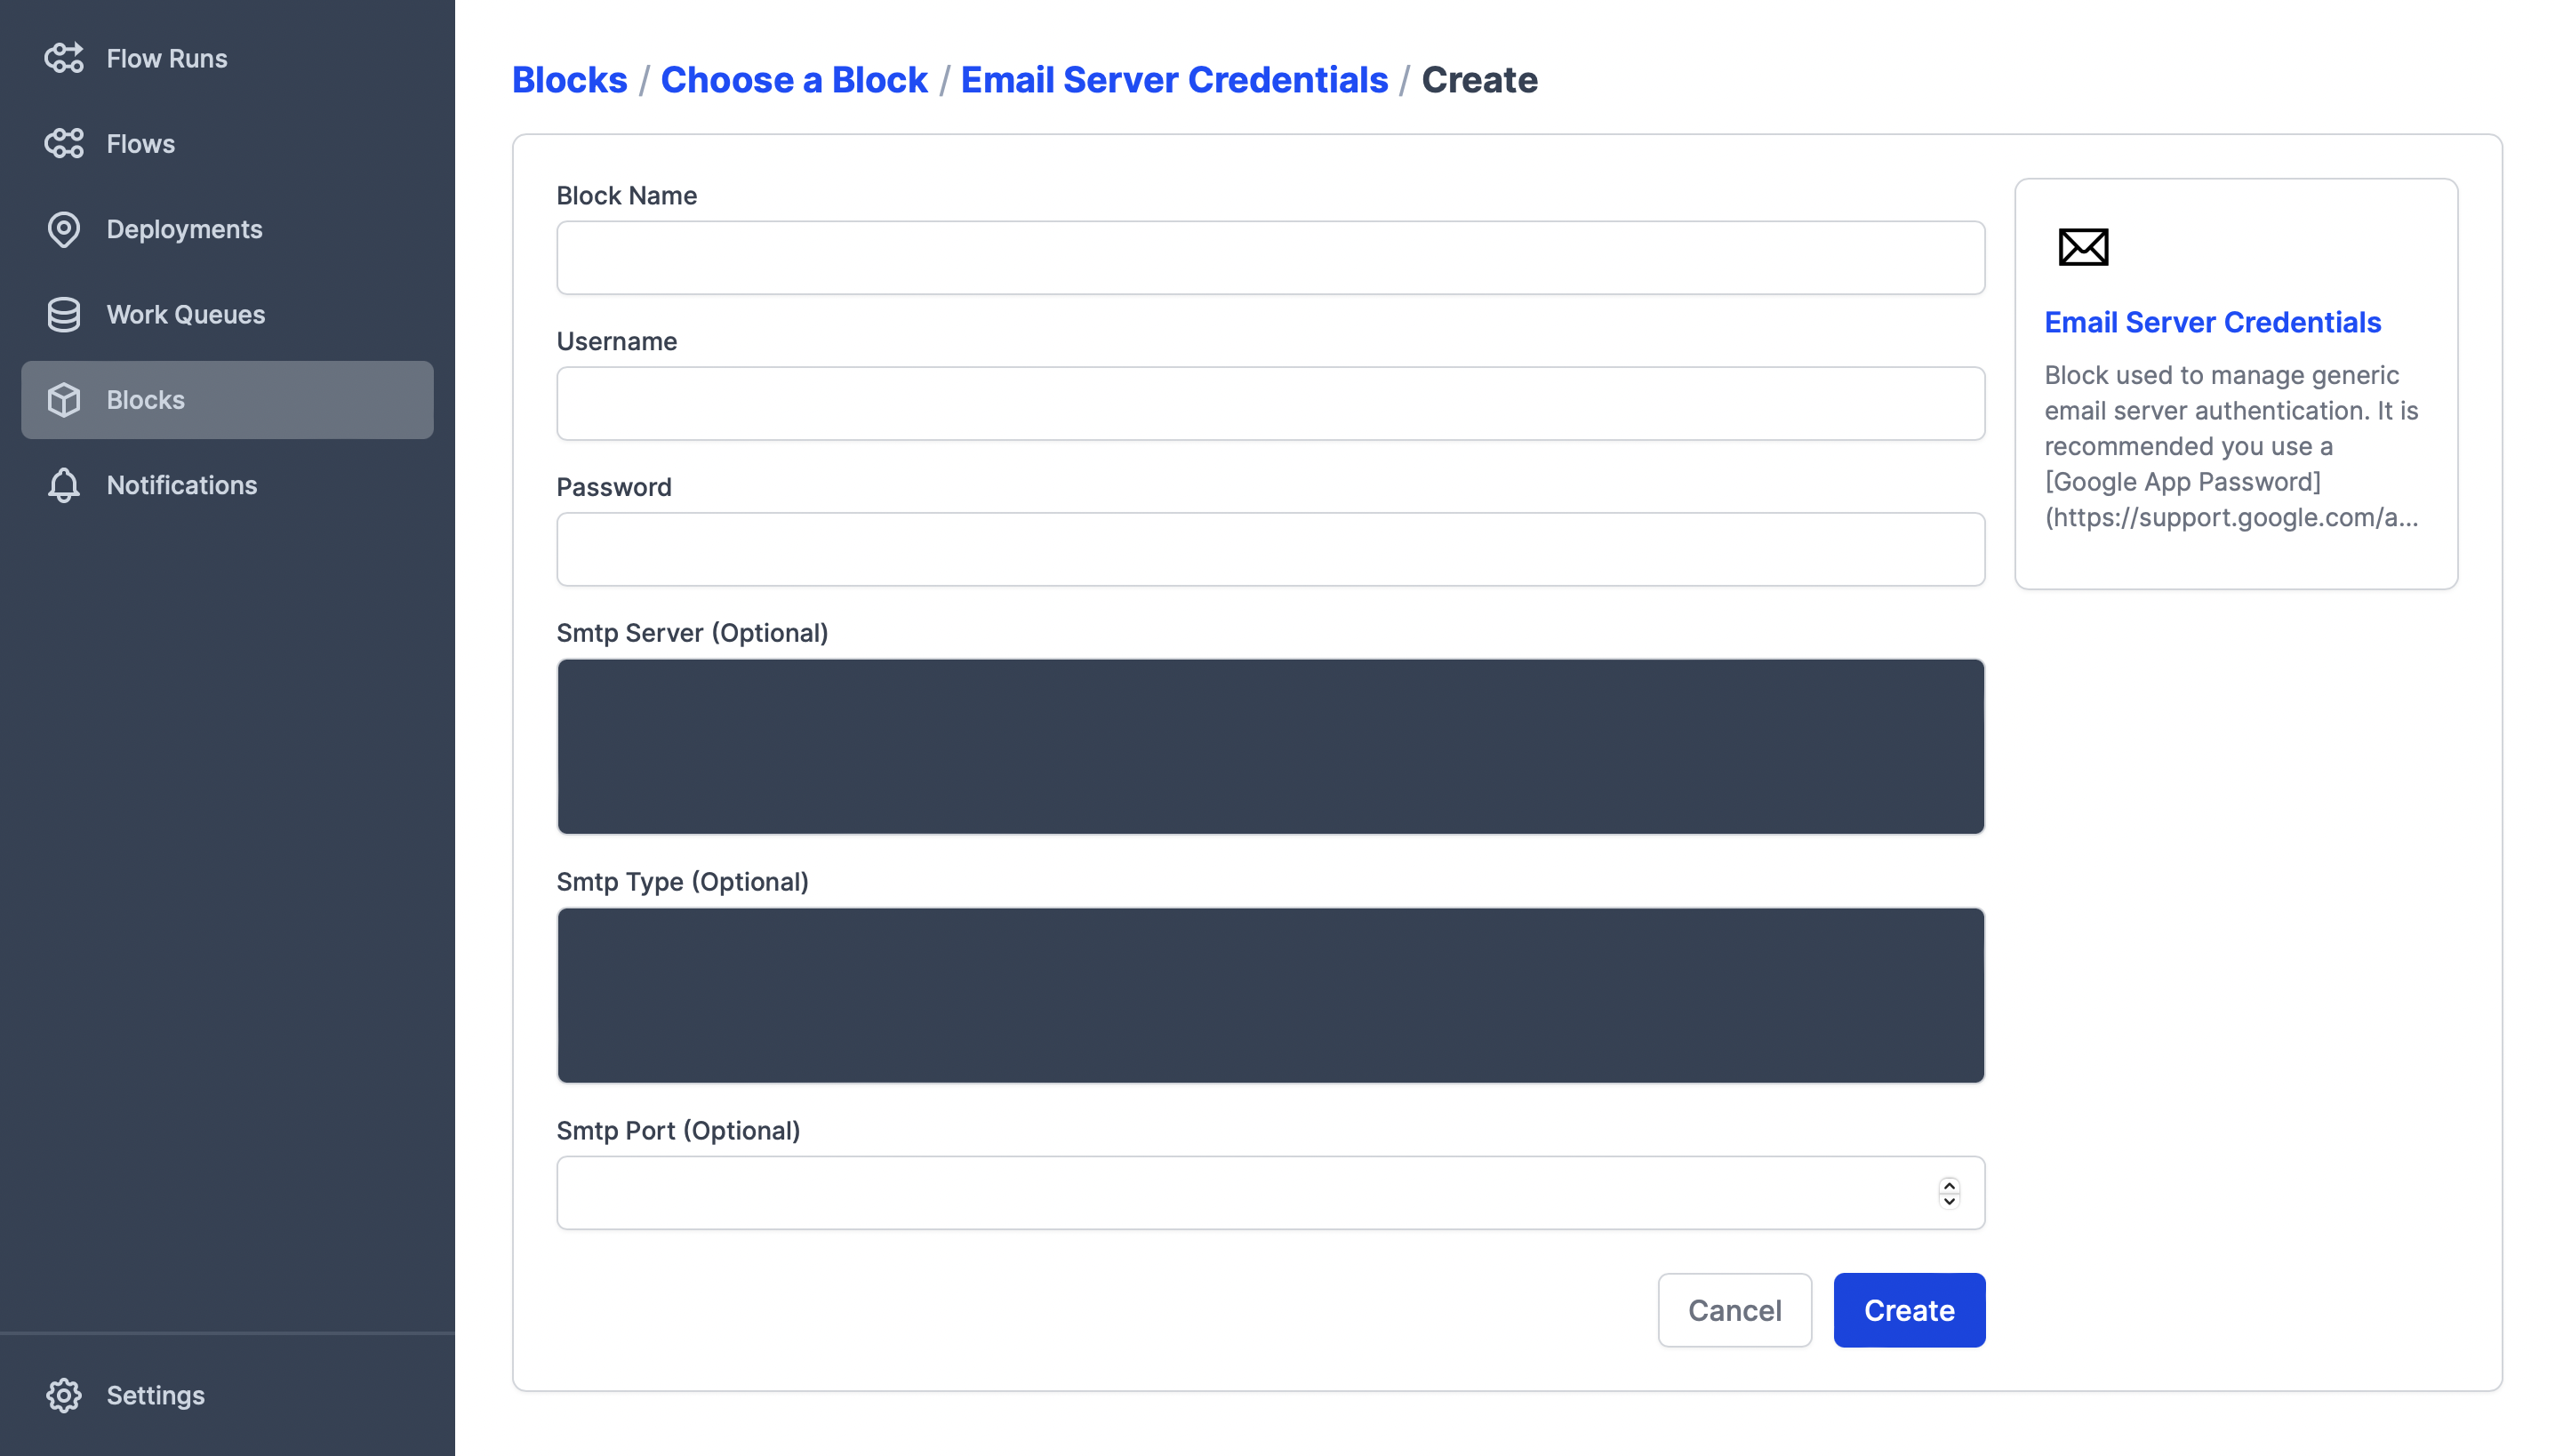Viewport: 2555px width, 1456px height.
Task: Open Choose a Block from the breadcrumb
Action: tap(795, 79)
